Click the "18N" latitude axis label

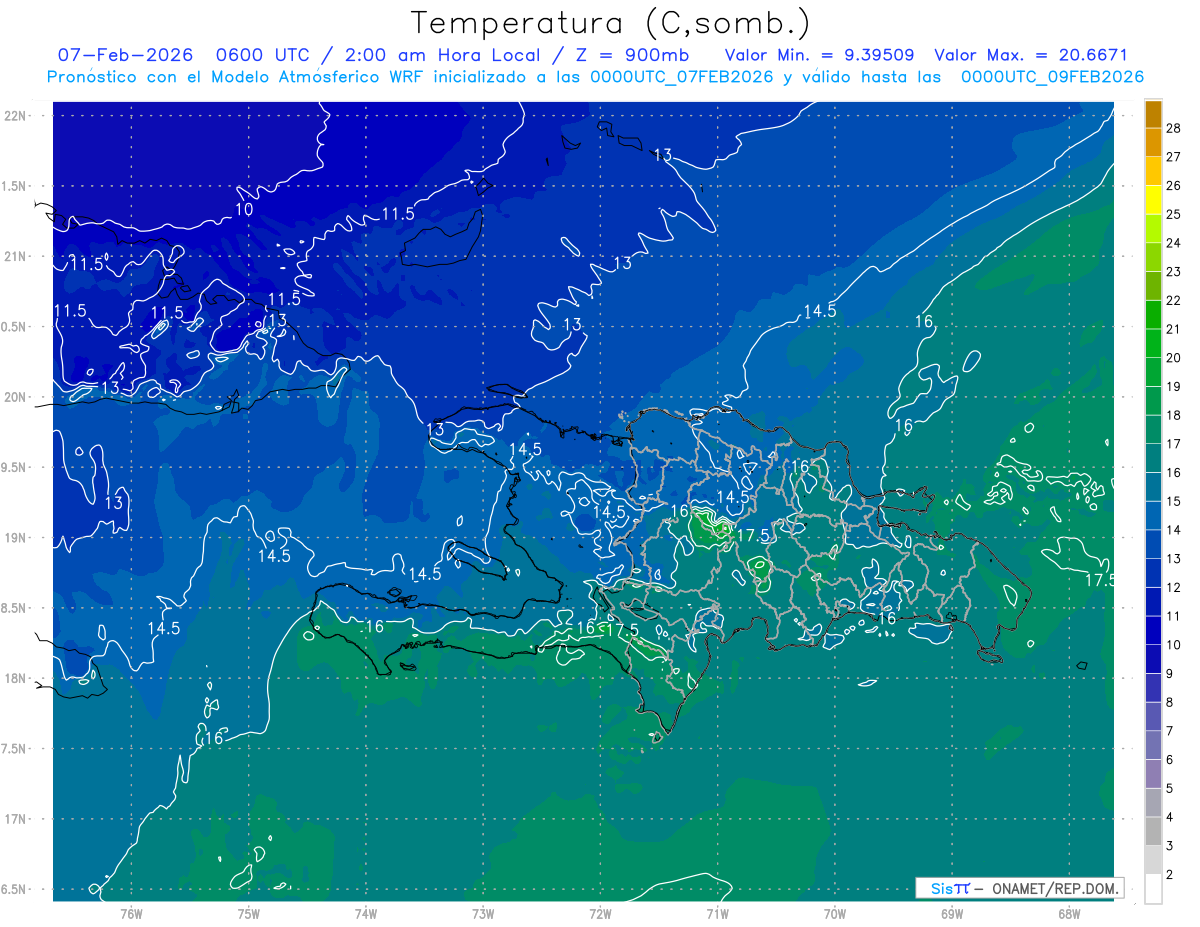point(15,678)
